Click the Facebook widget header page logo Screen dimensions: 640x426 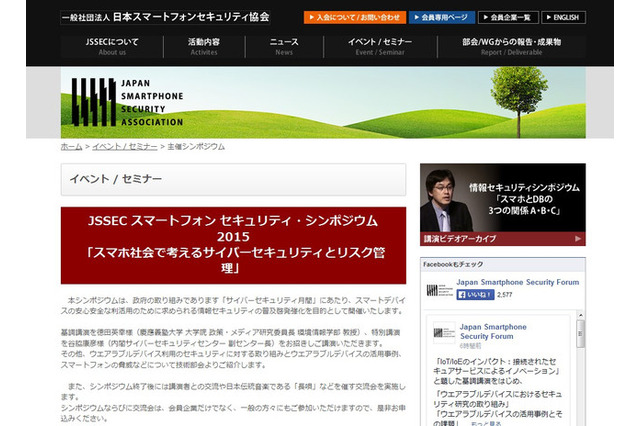click(x=439, y=290)
